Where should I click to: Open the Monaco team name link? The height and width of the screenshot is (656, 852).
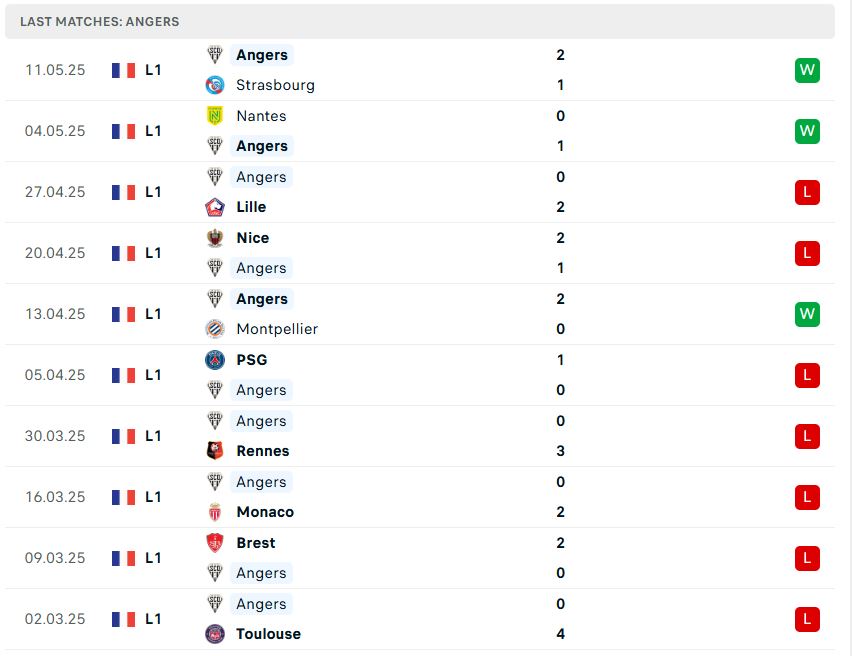click(x=265, y=512)
